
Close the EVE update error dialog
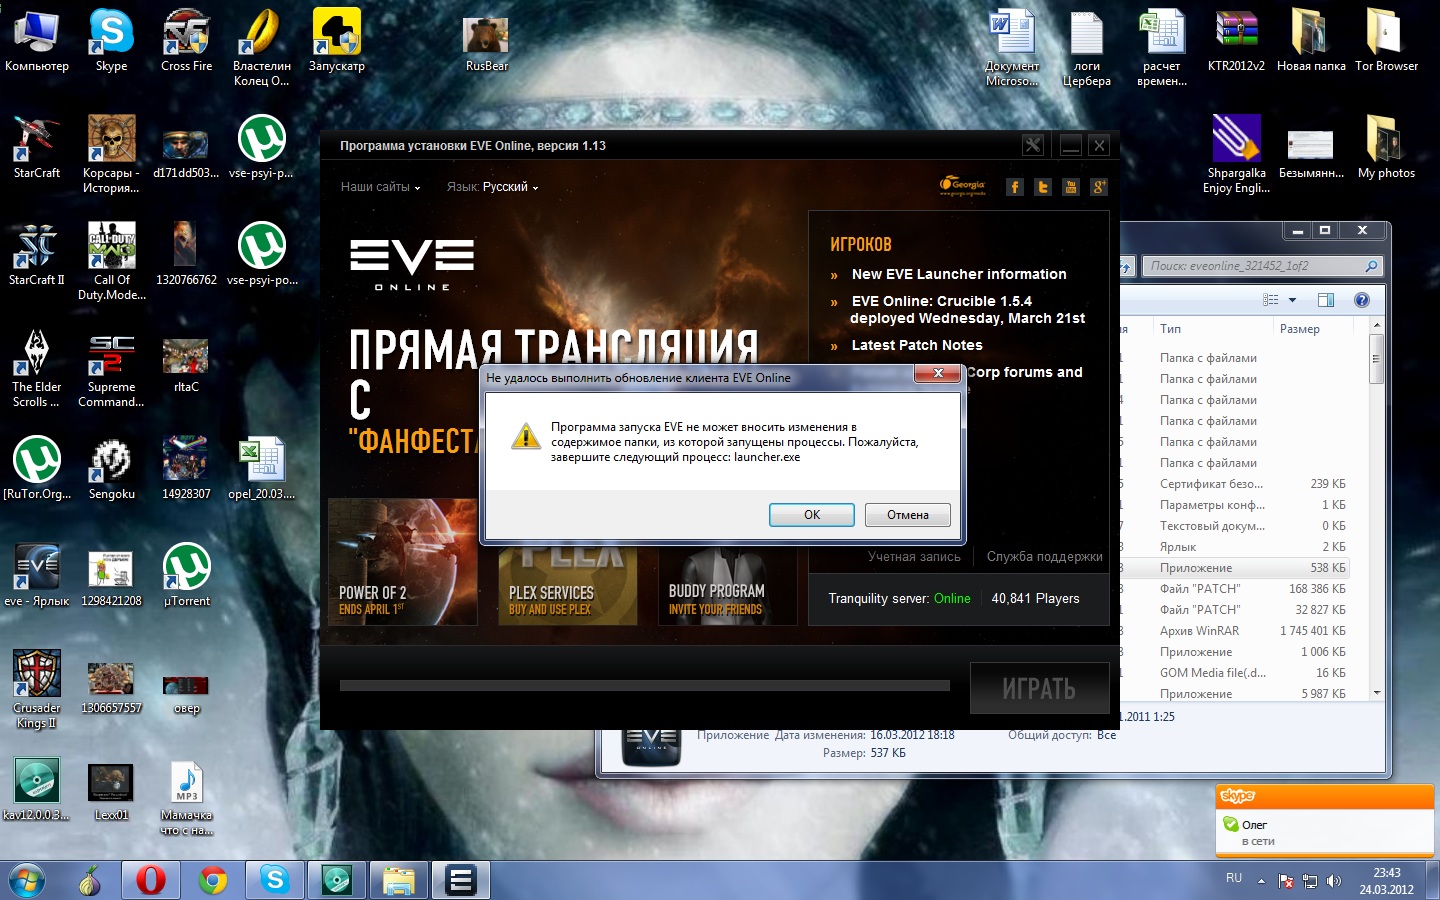937,373
